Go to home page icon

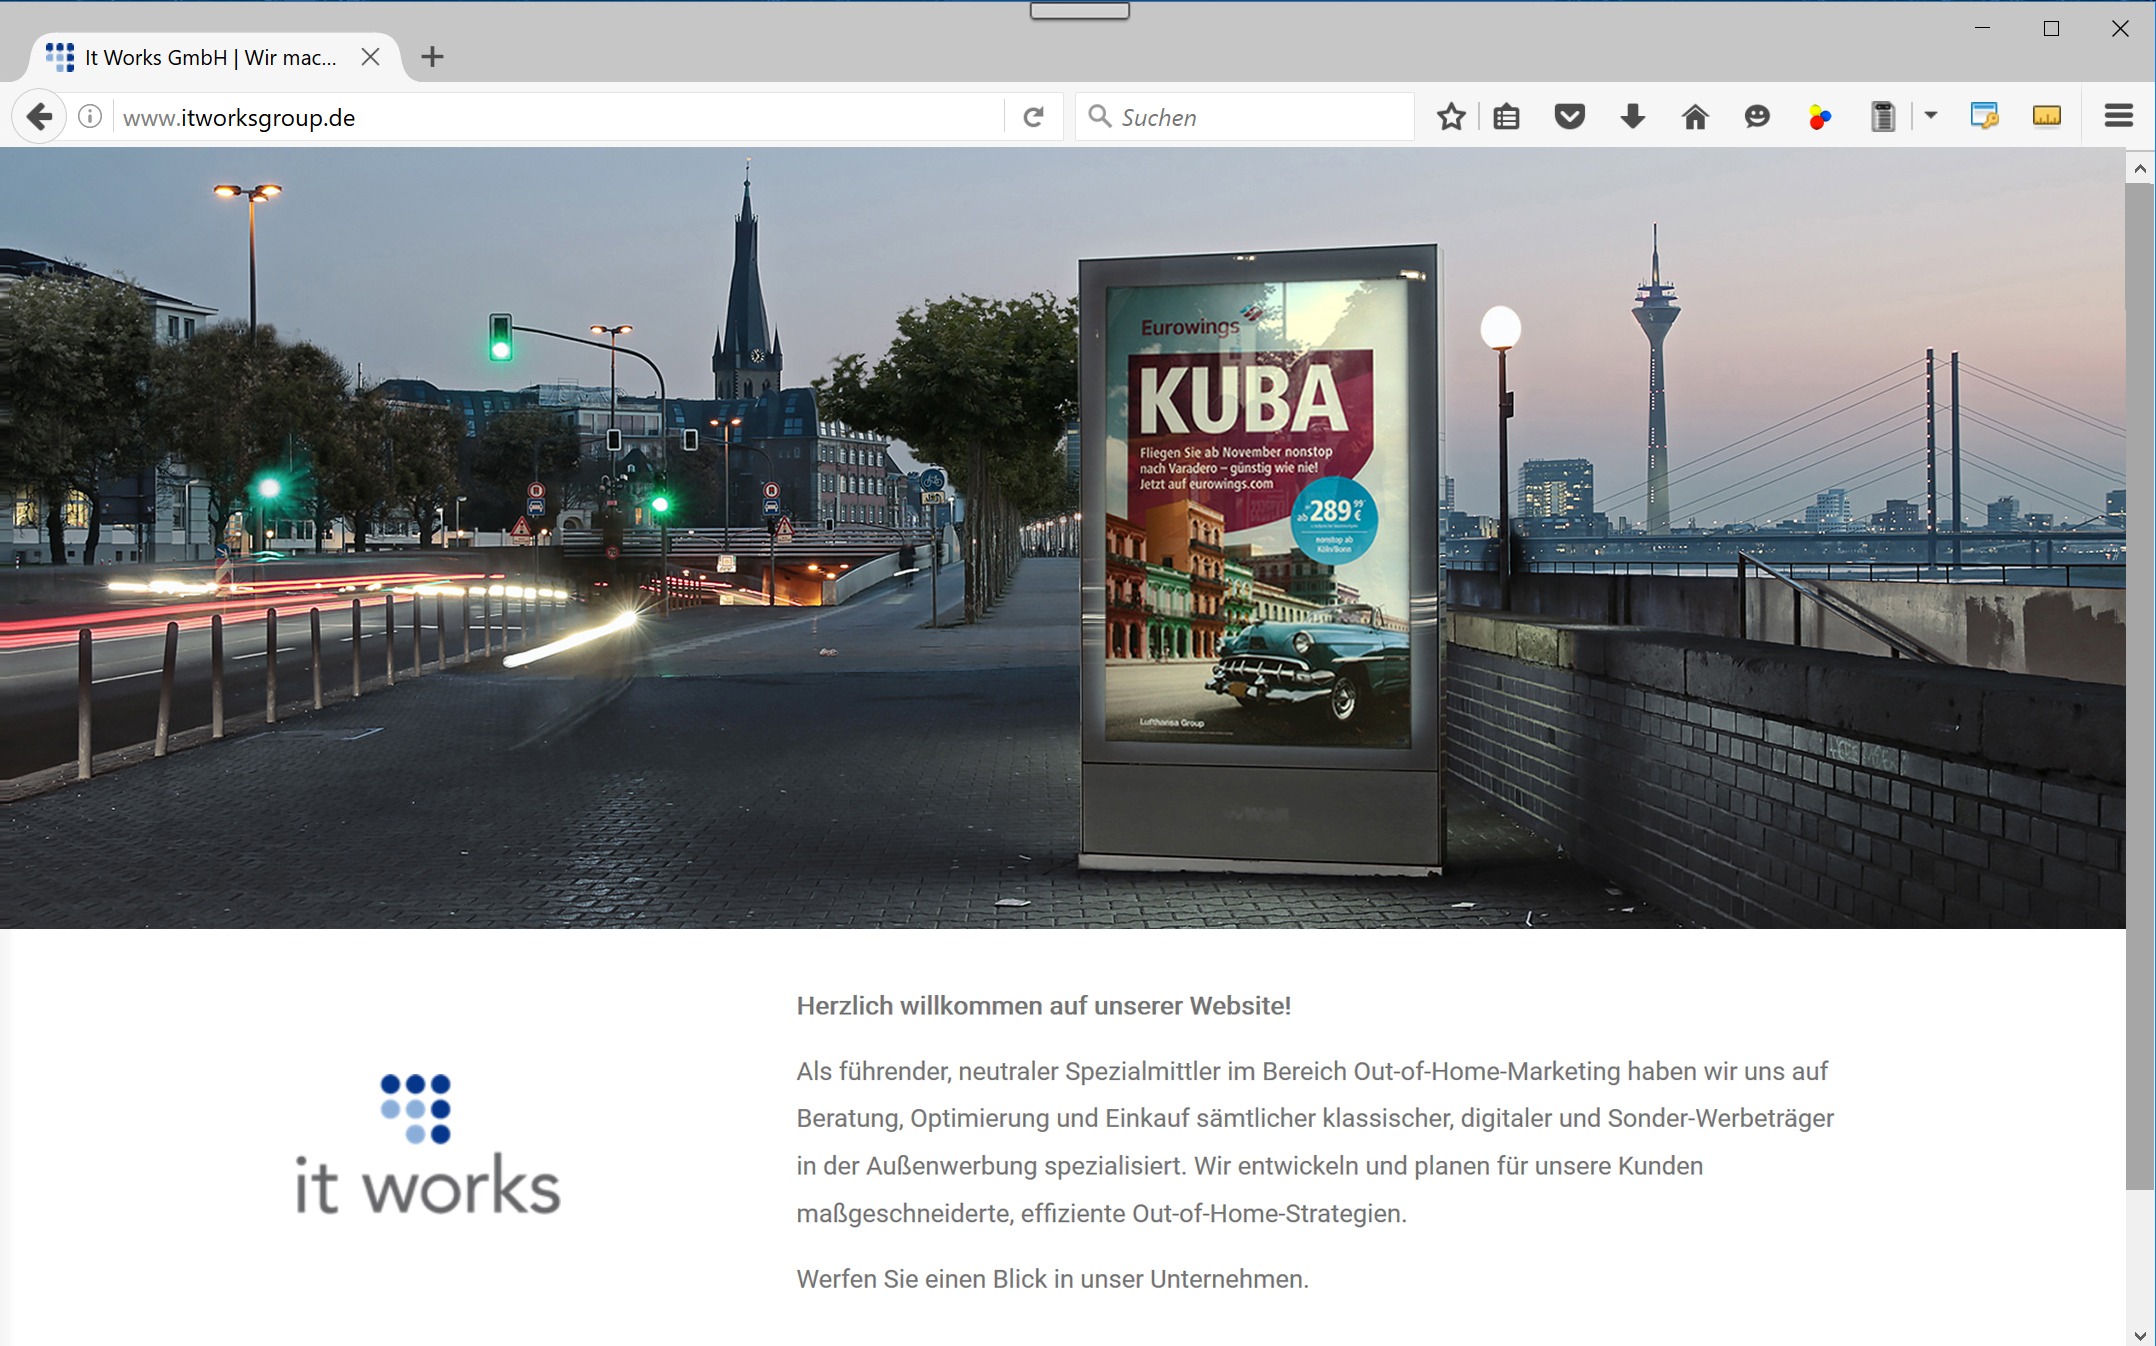pos(1695,117)
